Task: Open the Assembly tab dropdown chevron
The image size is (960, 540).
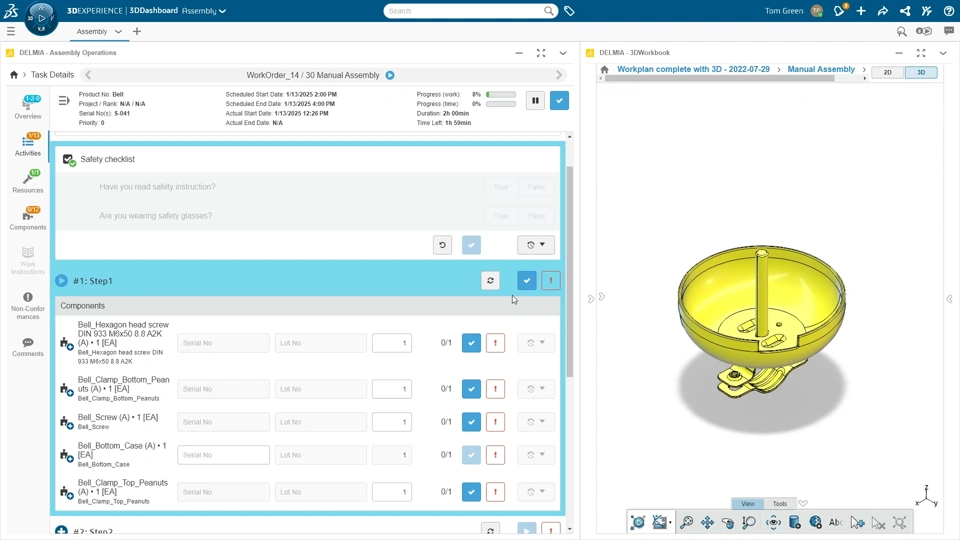Action: tap(118, 31)
